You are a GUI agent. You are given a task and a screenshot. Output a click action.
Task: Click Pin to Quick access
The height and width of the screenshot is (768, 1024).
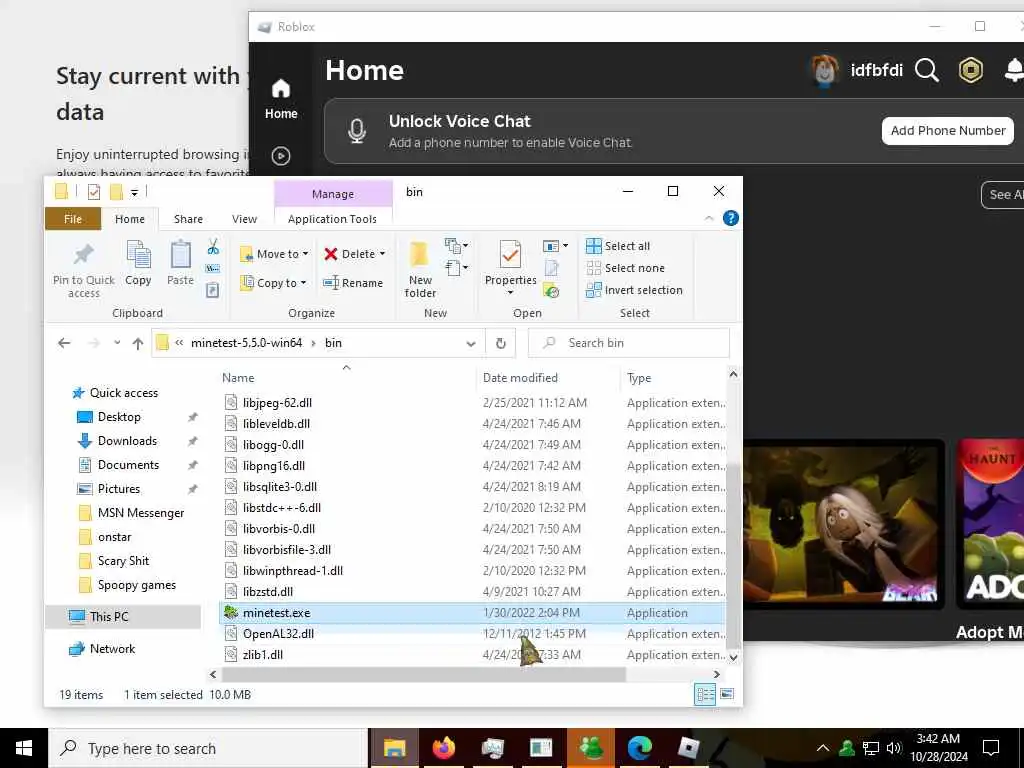[x=84, y=270]
